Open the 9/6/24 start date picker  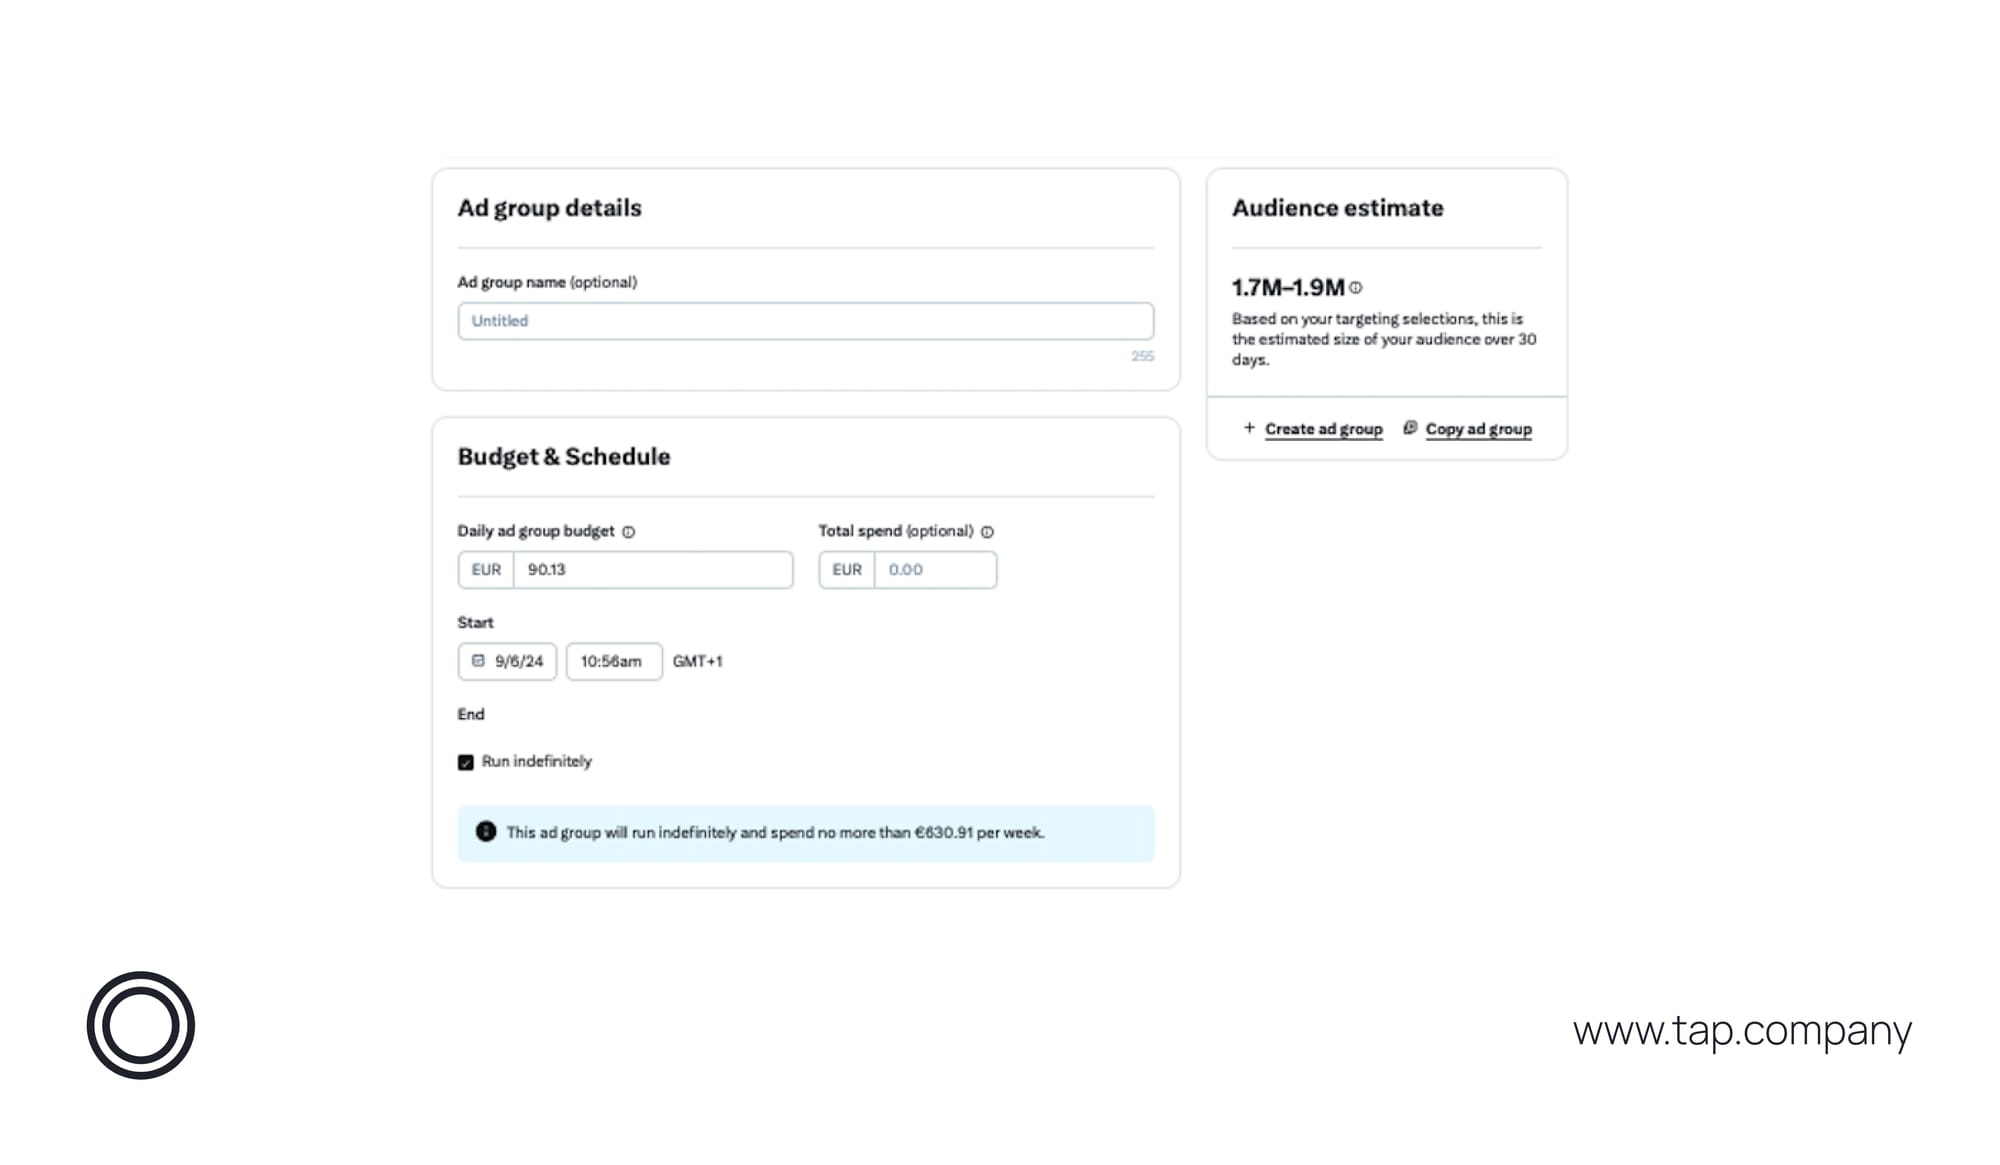click(507, 661)
